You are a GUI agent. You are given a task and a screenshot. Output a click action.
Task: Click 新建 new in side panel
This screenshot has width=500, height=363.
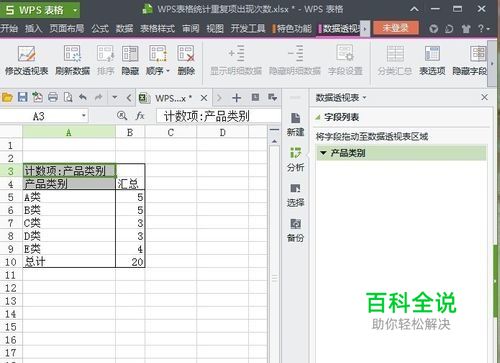pos(295,124)
